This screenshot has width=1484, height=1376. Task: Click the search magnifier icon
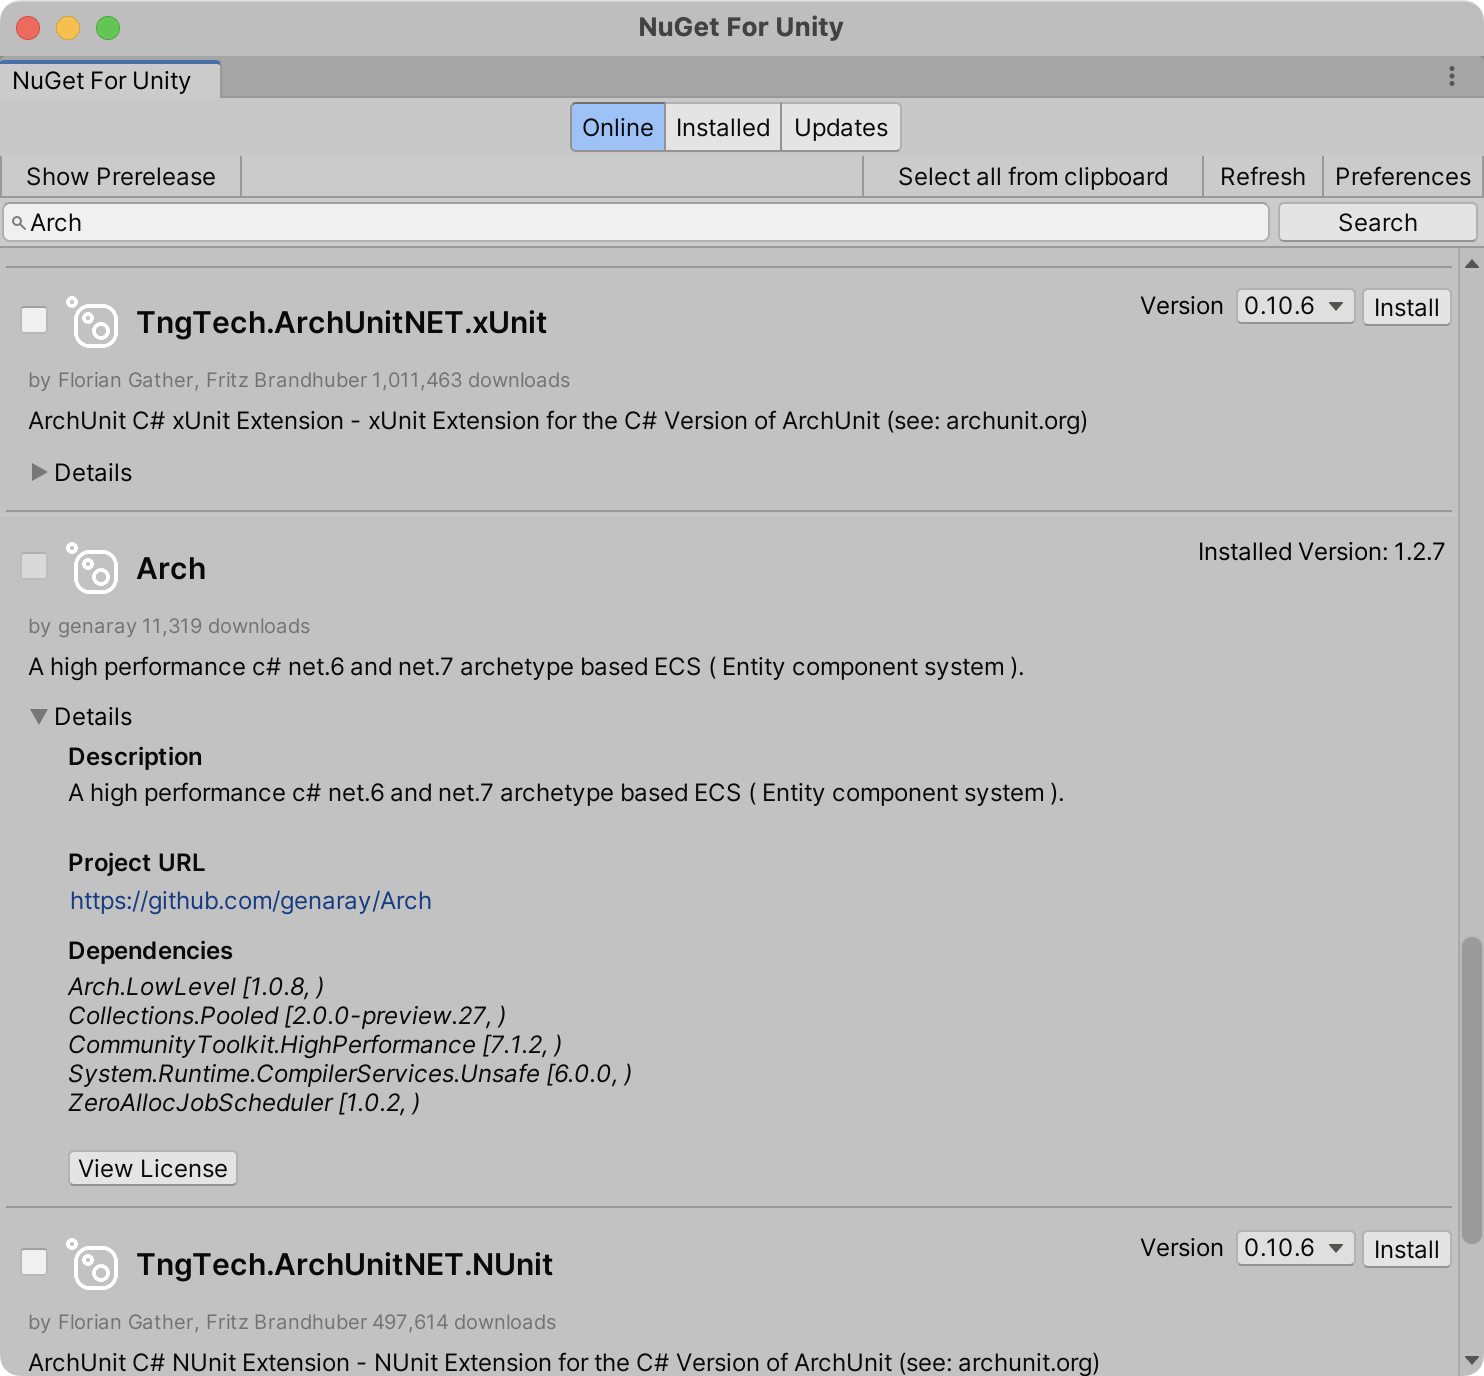(18, 223)
